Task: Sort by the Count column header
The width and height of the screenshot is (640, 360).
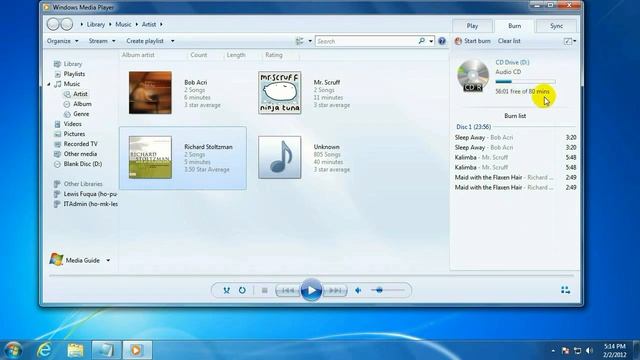Action: 198,55
